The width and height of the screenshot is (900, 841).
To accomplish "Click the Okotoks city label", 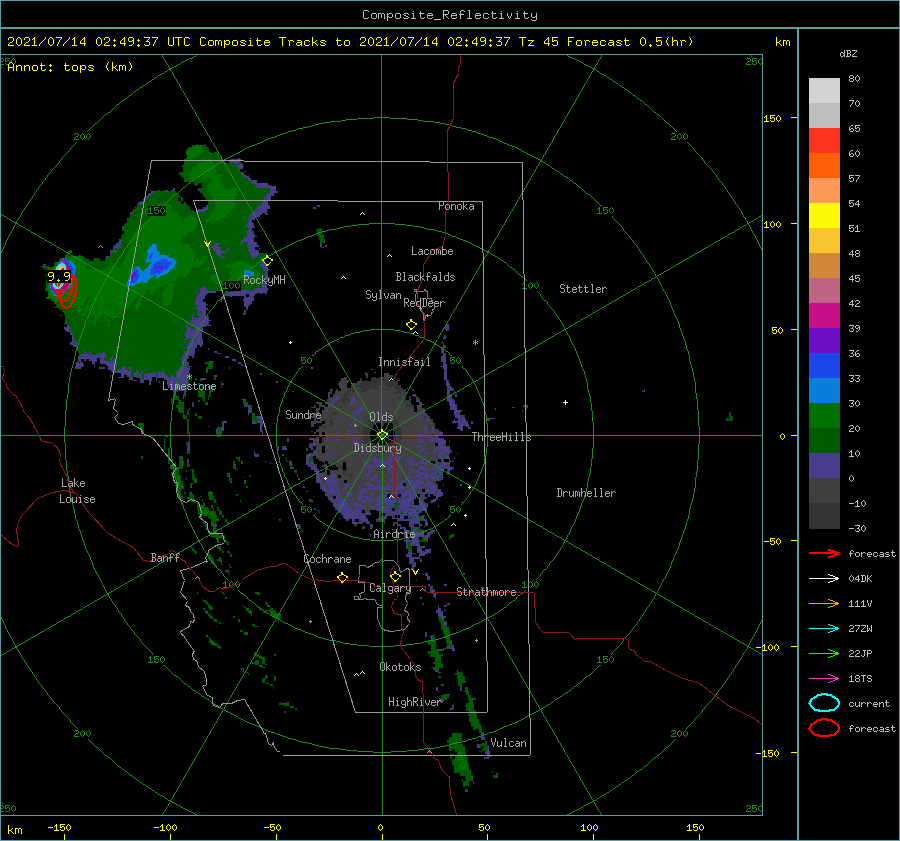I will 400,667.
